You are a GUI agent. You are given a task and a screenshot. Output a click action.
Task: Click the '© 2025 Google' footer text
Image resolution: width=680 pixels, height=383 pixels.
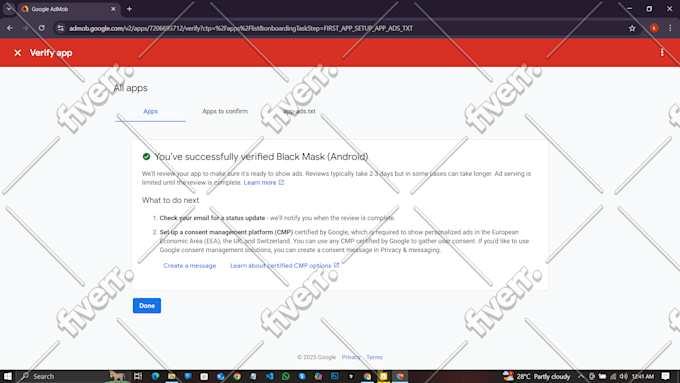[x=317, y=357]
